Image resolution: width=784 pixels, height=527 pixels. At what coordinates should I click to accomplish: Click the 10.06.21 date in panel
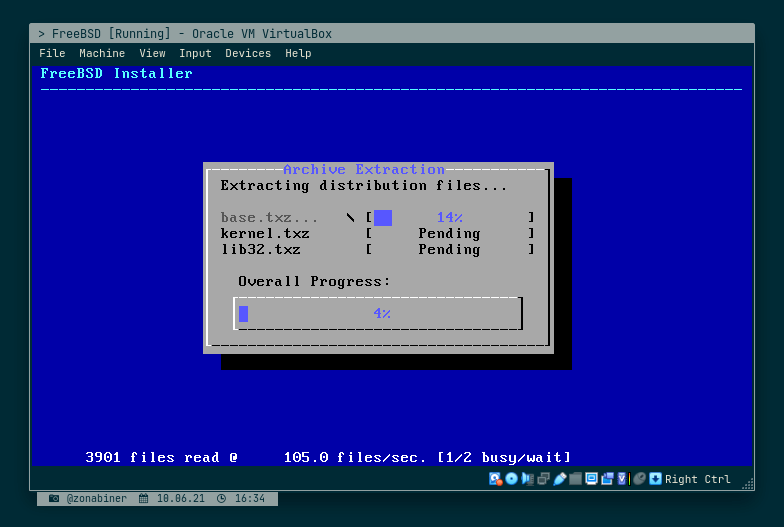click(180, 498)
